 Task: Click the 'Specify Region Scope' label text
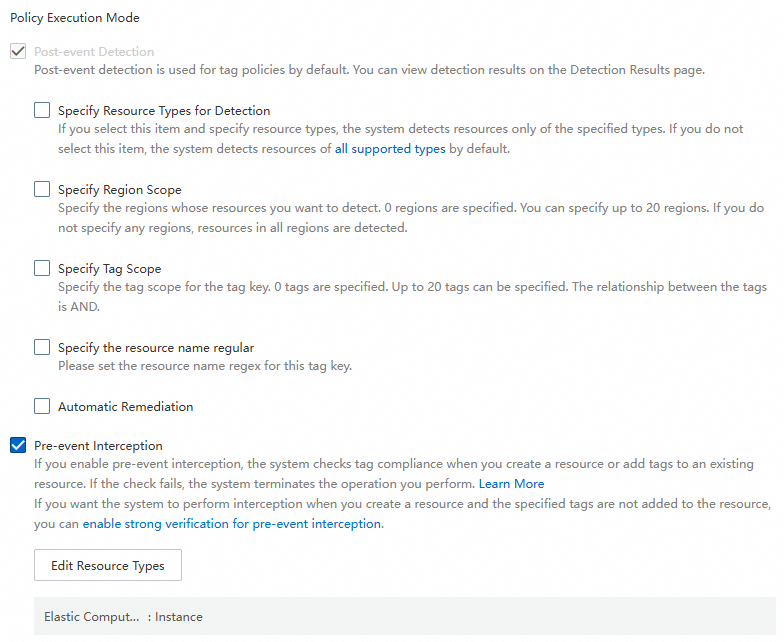[x=120, y=190]
